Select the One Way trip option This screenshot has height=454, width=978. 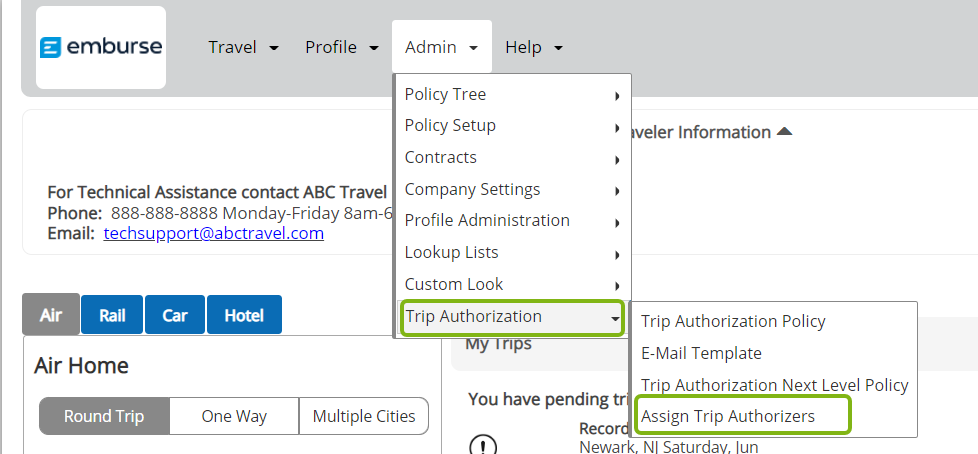pos(234,416)
